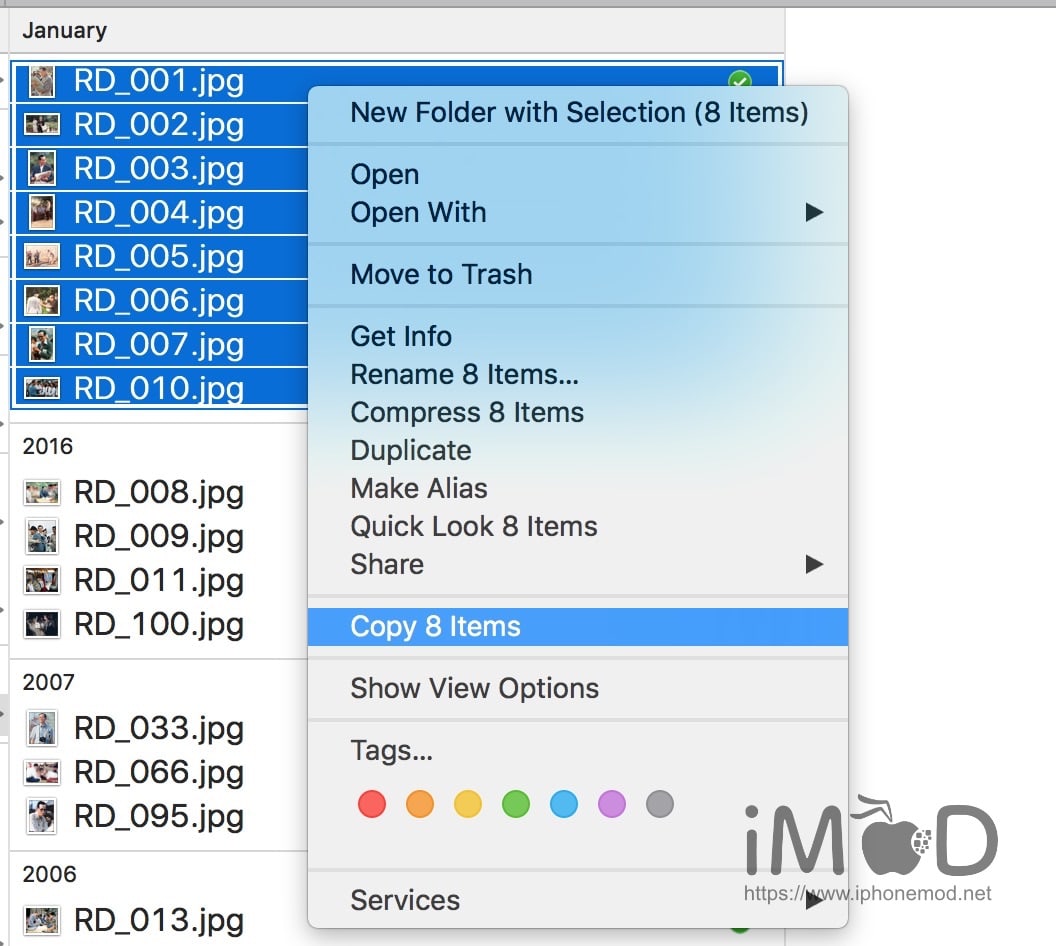Click the January group header
This screenshot has height=946, width=1056.
tap(64, 30)
